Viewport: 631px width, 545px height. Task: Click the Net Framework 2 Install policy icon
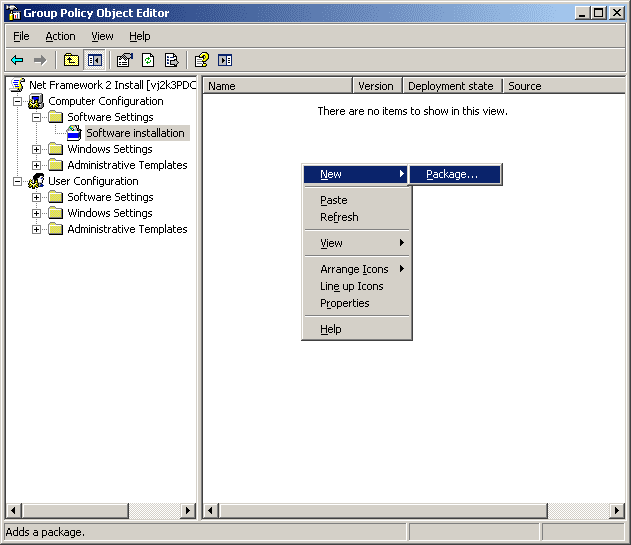(17, 85)
